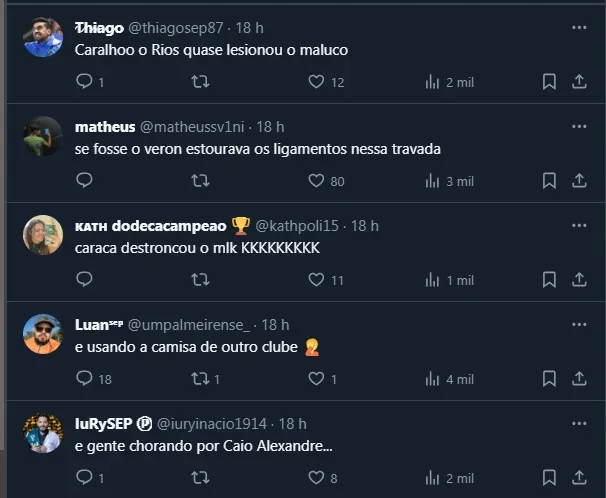Screen dimensions: 606x498
Task: Open @kathpoli15 profile handle
Action: click(300, 226)
